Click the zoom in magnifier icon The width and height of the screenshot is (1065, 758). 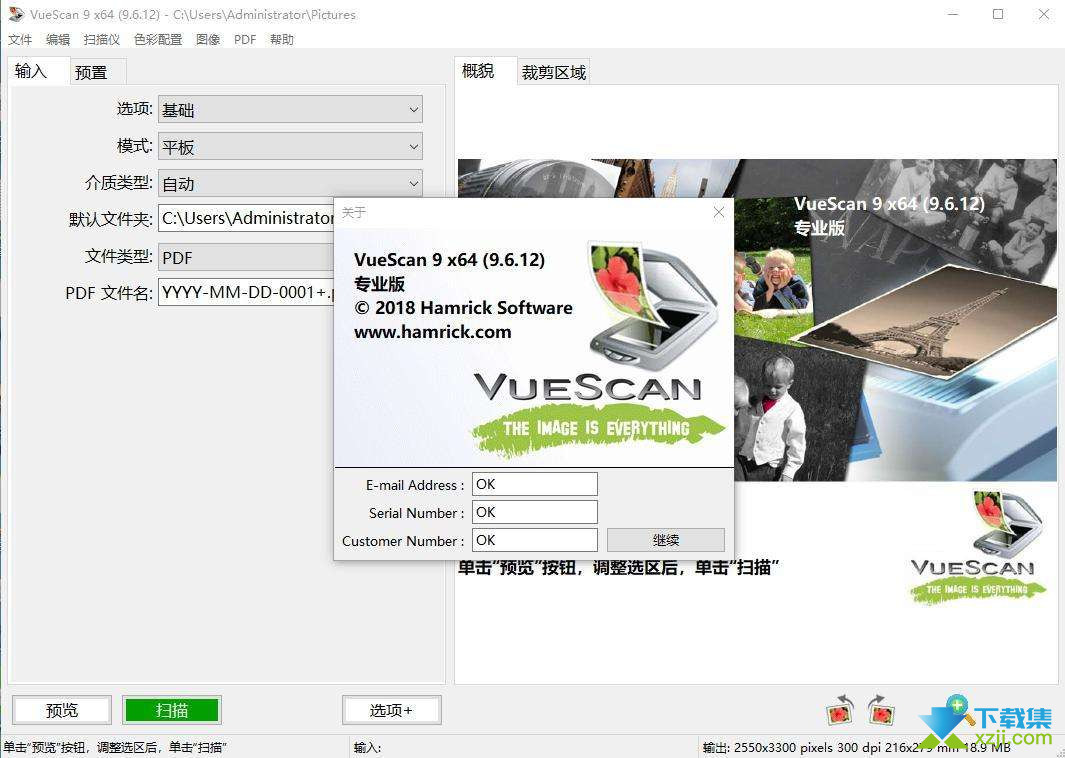pos(961,709)
